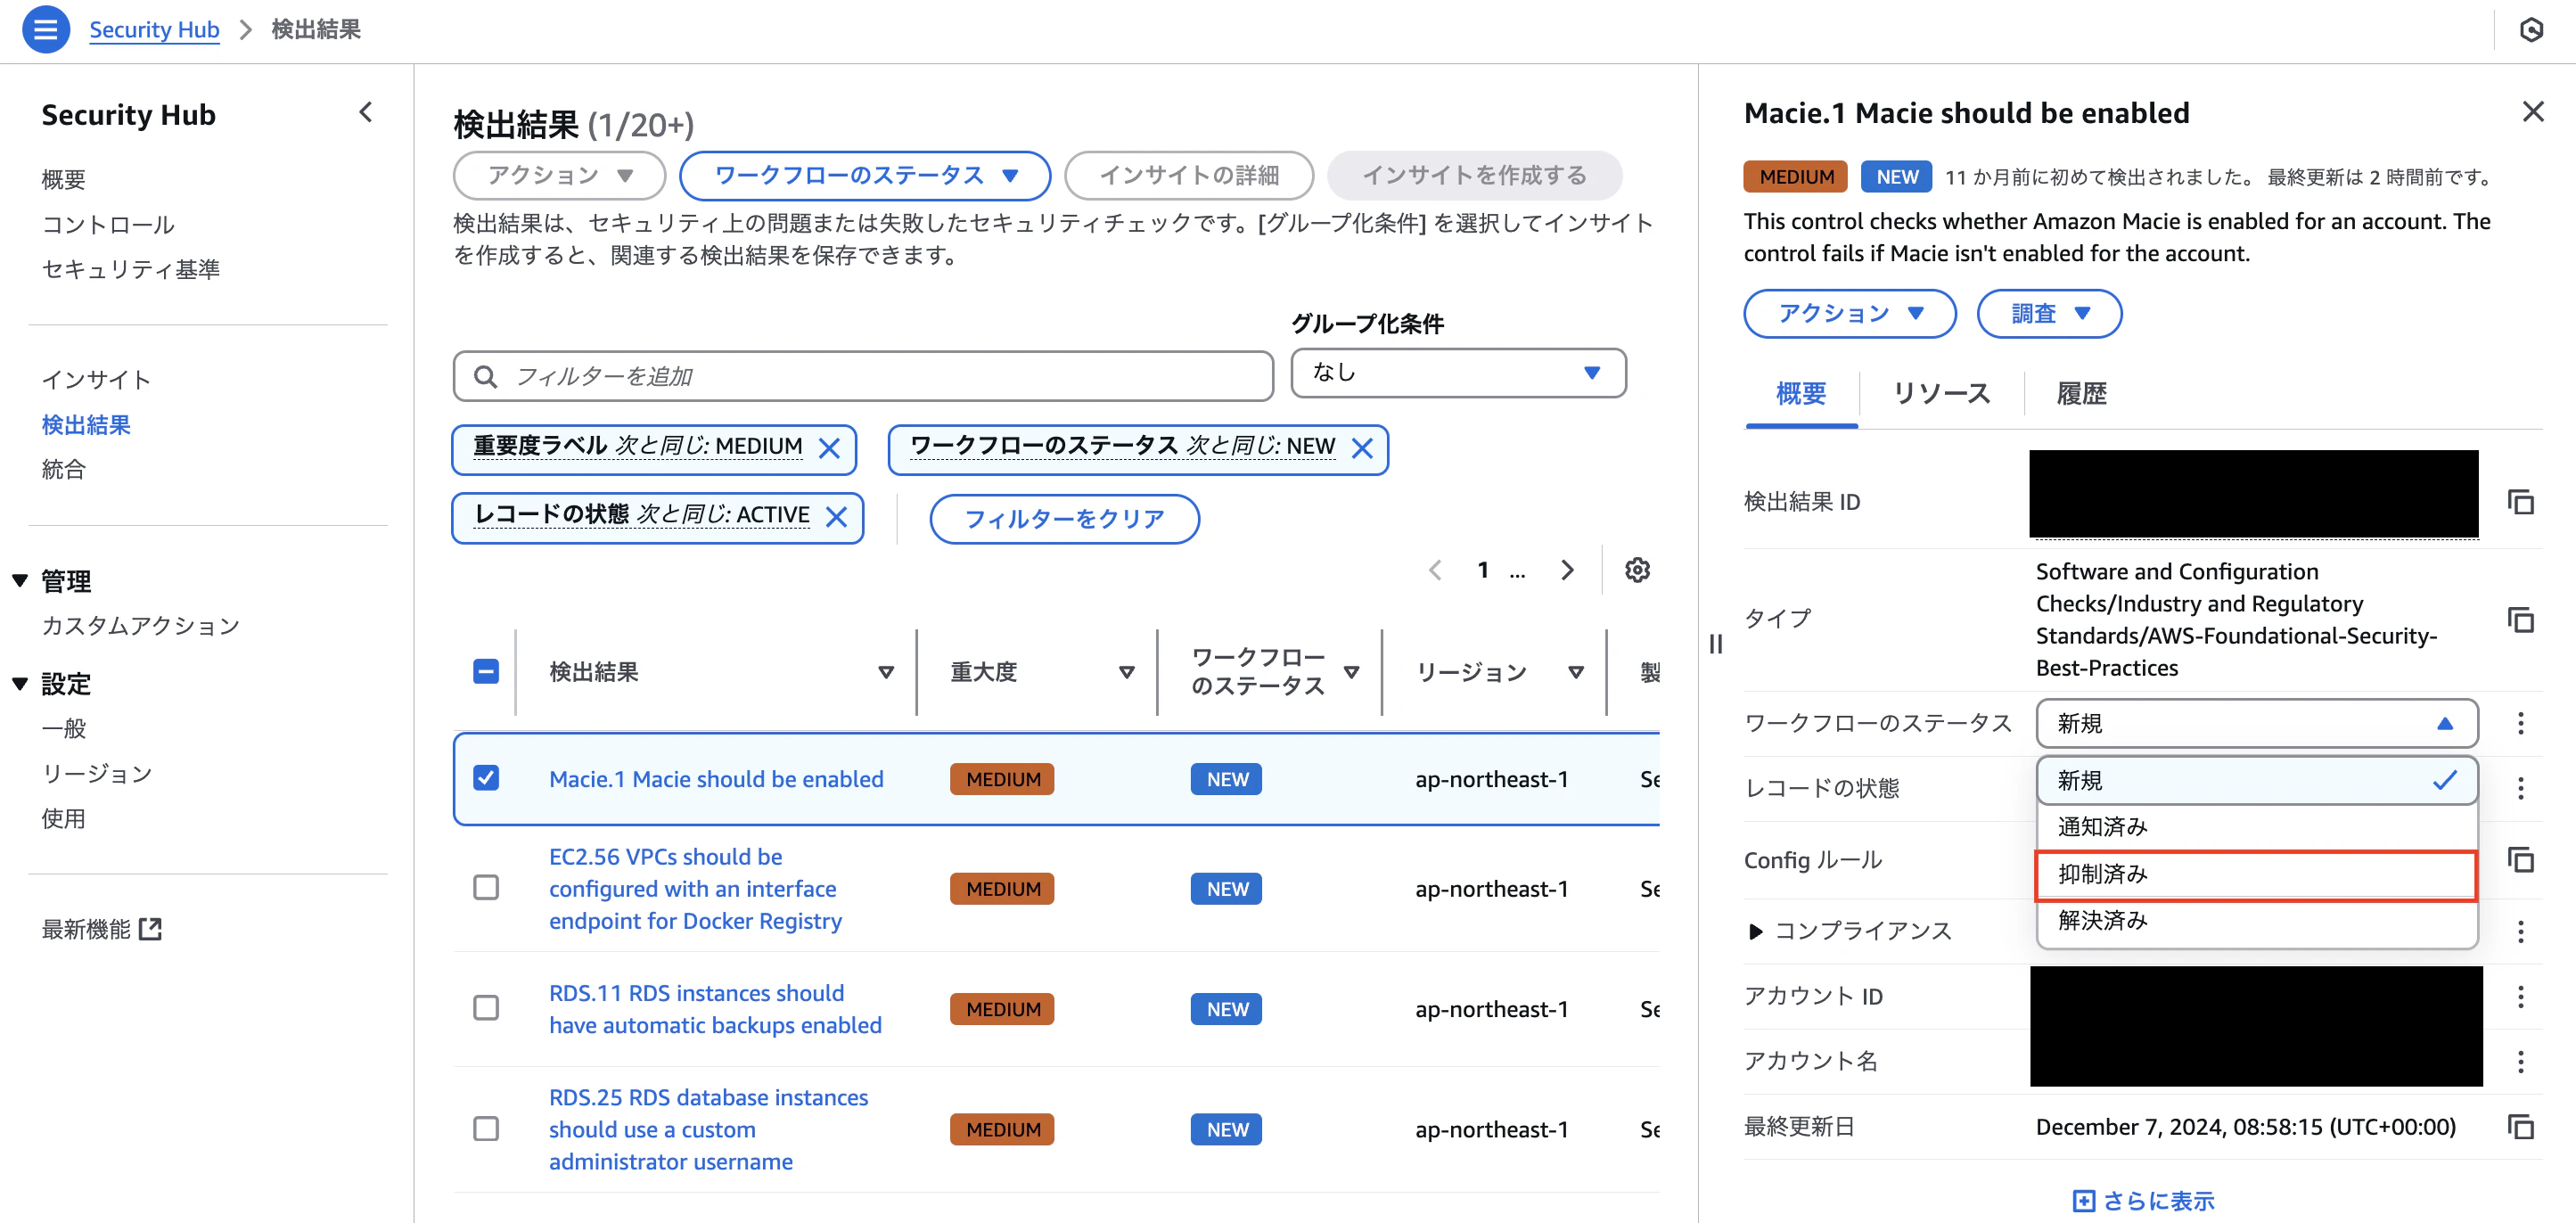The height and width of the screenshot is (1223, 2576).
Task: Navigate to カスタムアクション in sidebar
Action: [x=140, y=626]
